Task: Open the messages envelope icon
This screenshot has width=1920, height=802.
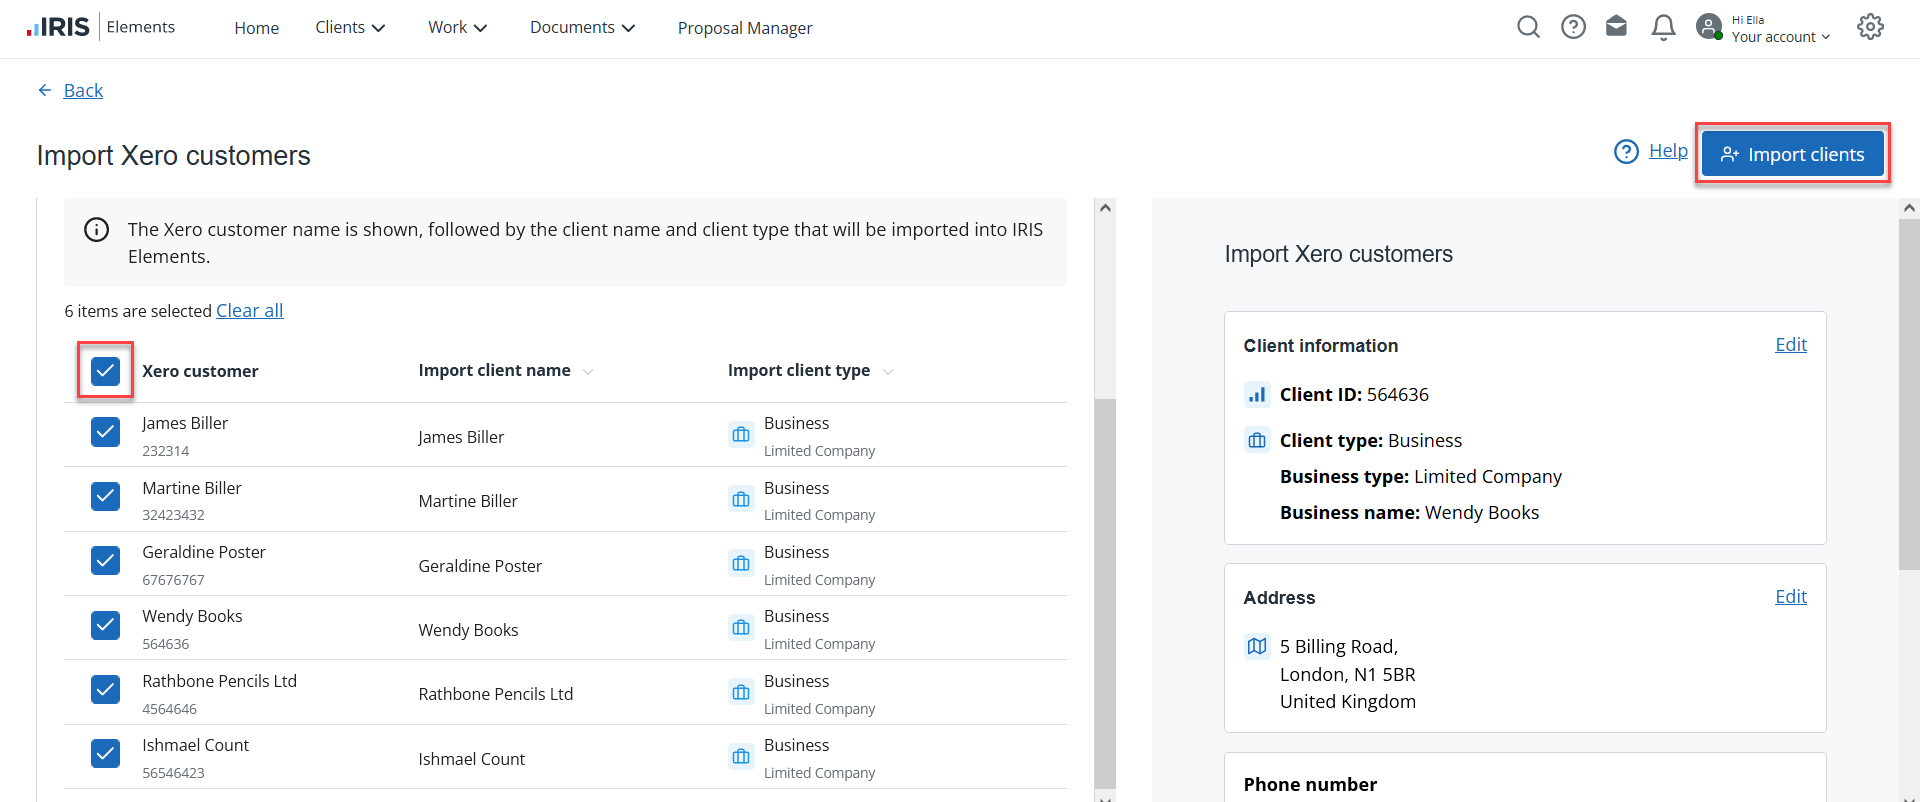Action: pos(1616,27)
